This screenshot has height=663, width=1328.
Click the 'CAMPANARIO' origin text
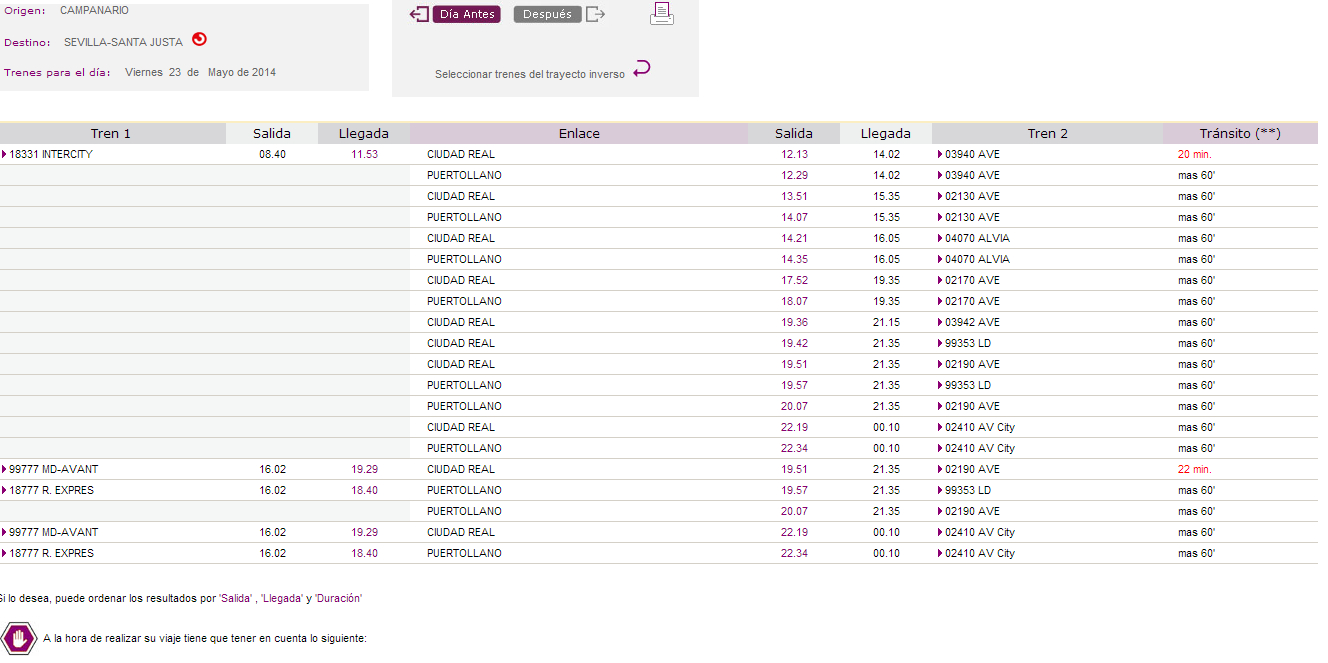click(94, 11)
